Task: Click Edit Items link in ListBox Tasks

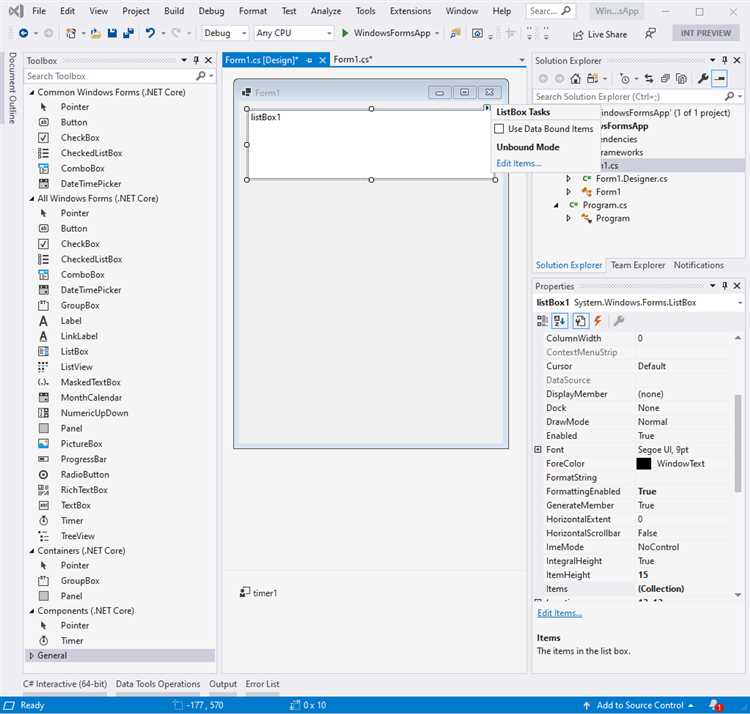Action: click(x=518, y=163)
